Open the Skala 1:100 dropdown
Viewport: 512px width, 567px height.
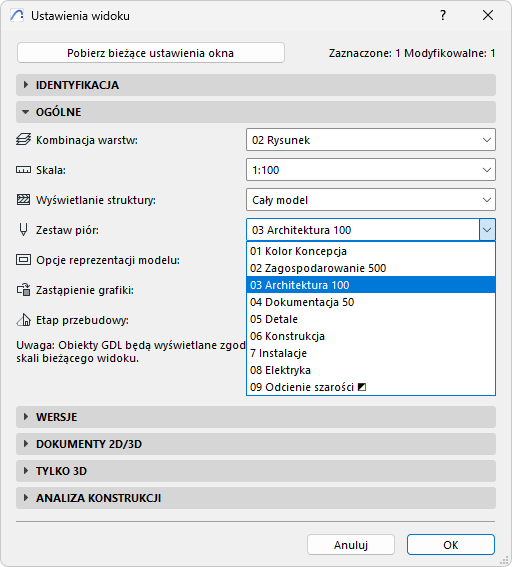(371, 170)
